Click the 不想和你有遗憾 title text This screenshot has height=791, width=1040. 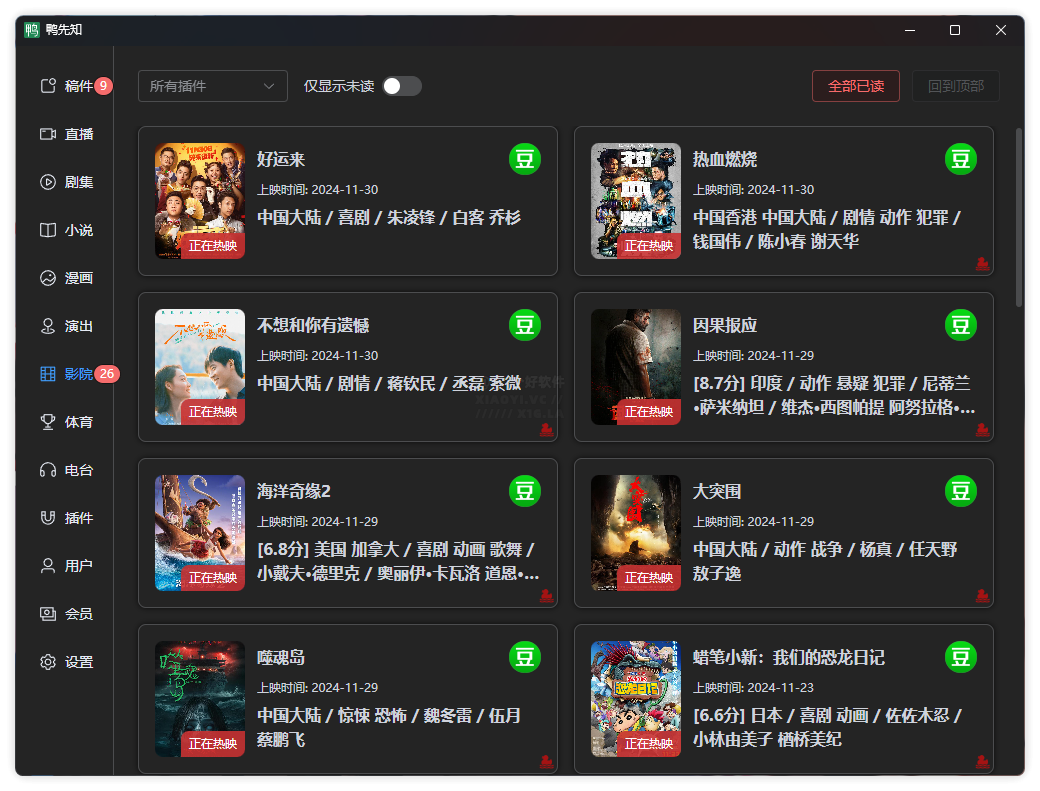coord(313,325)
